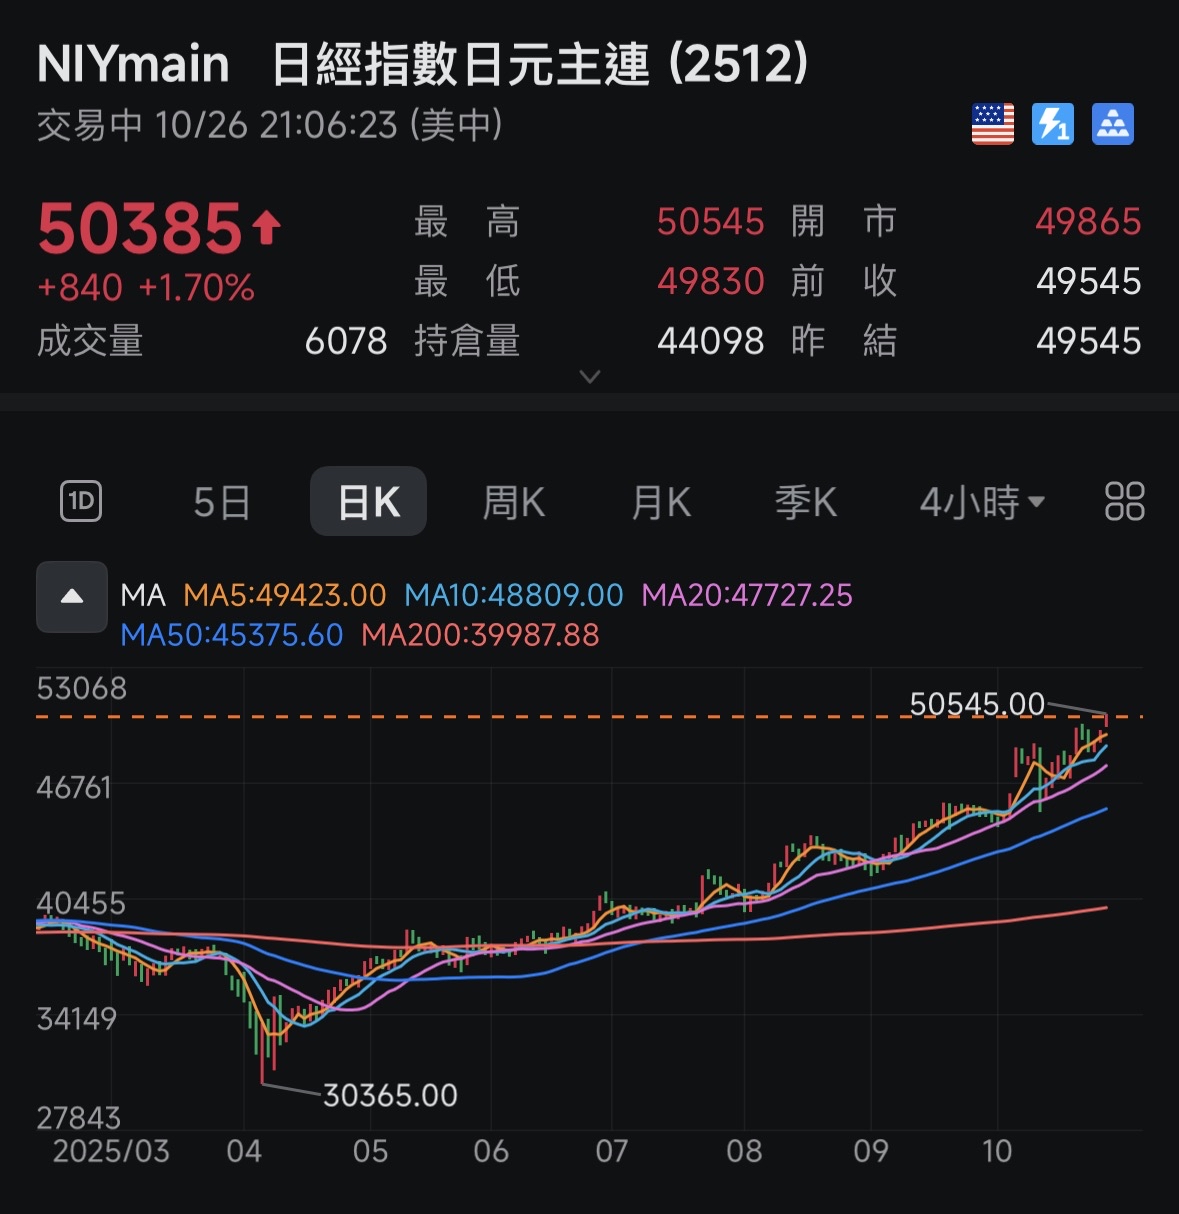Open the 1D intraday chart icon
The width and height of the screenshot is (1179, 1214).
81,501
